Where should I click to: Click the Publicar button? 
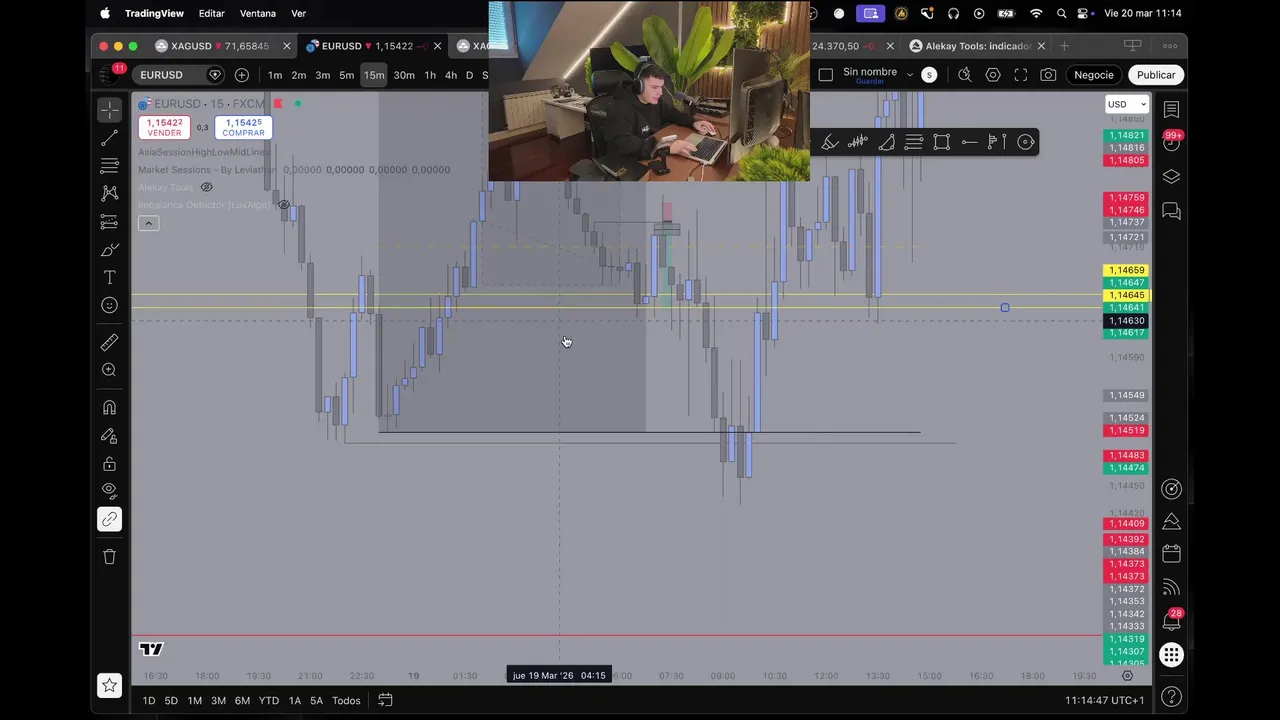click(x=1156, y=75)
